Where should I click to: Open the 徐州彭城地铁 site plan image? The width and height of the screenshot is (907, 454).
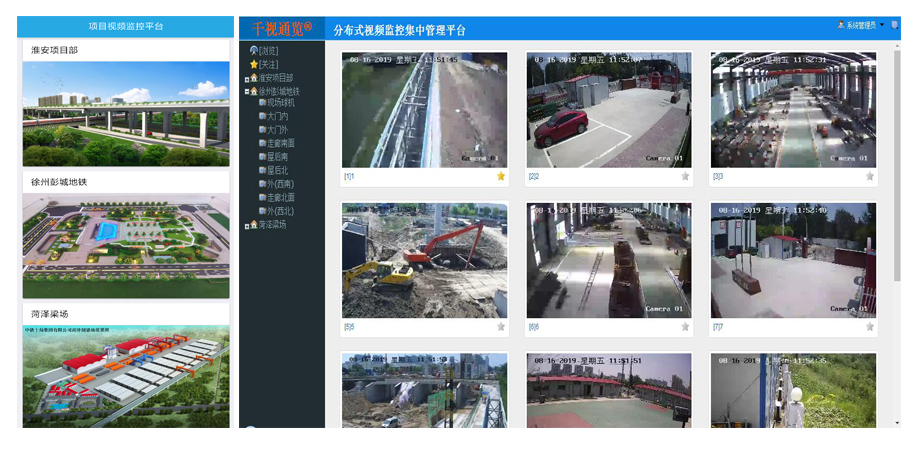click(x=126, y=246)
